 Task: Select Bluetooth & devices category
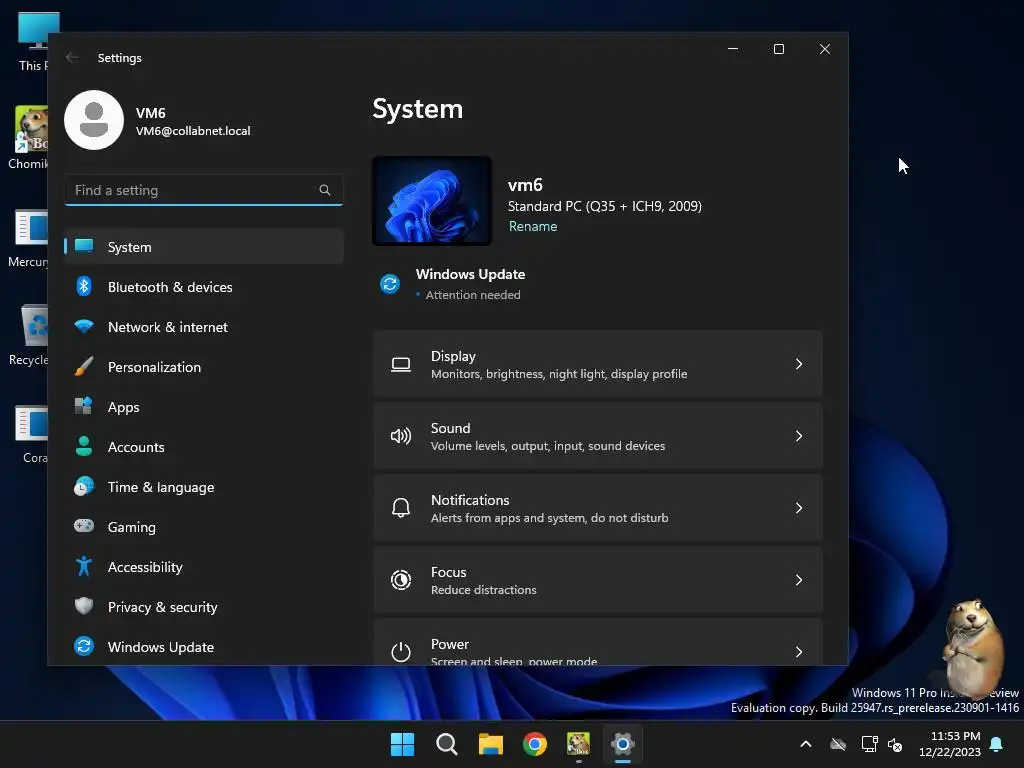204,287
